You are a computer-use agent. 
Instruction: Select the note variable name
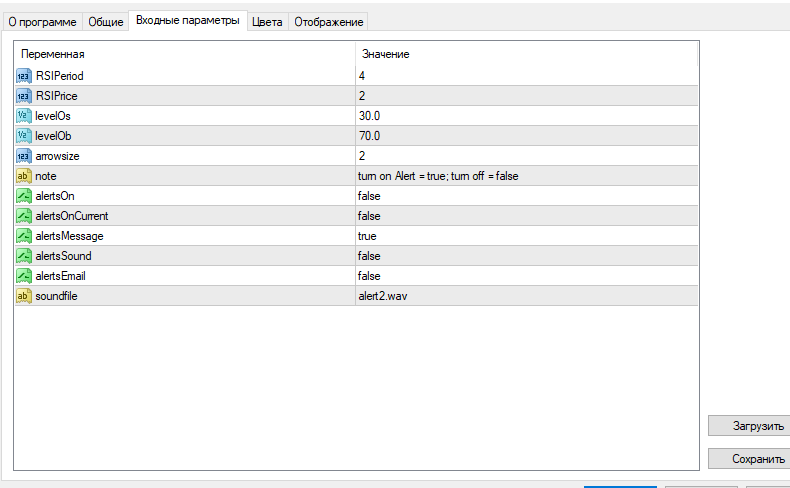click(46, 176)
